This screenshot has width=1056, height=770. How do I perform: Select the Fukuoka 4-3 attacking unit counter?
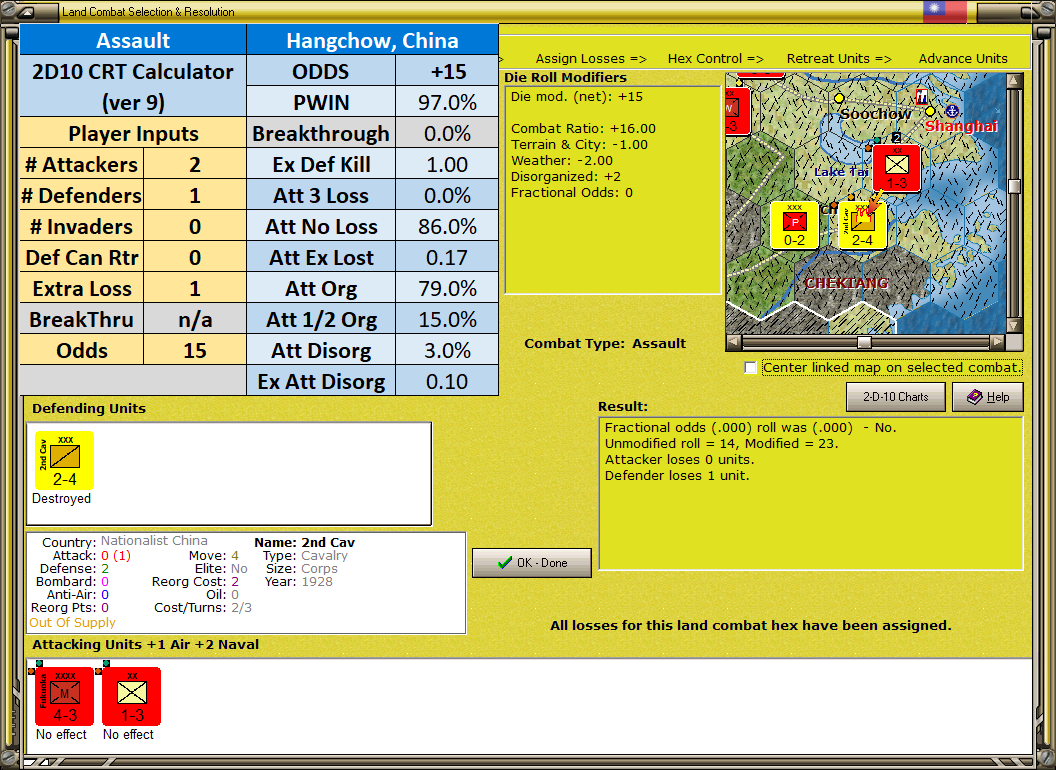click(x=64, y=696)
